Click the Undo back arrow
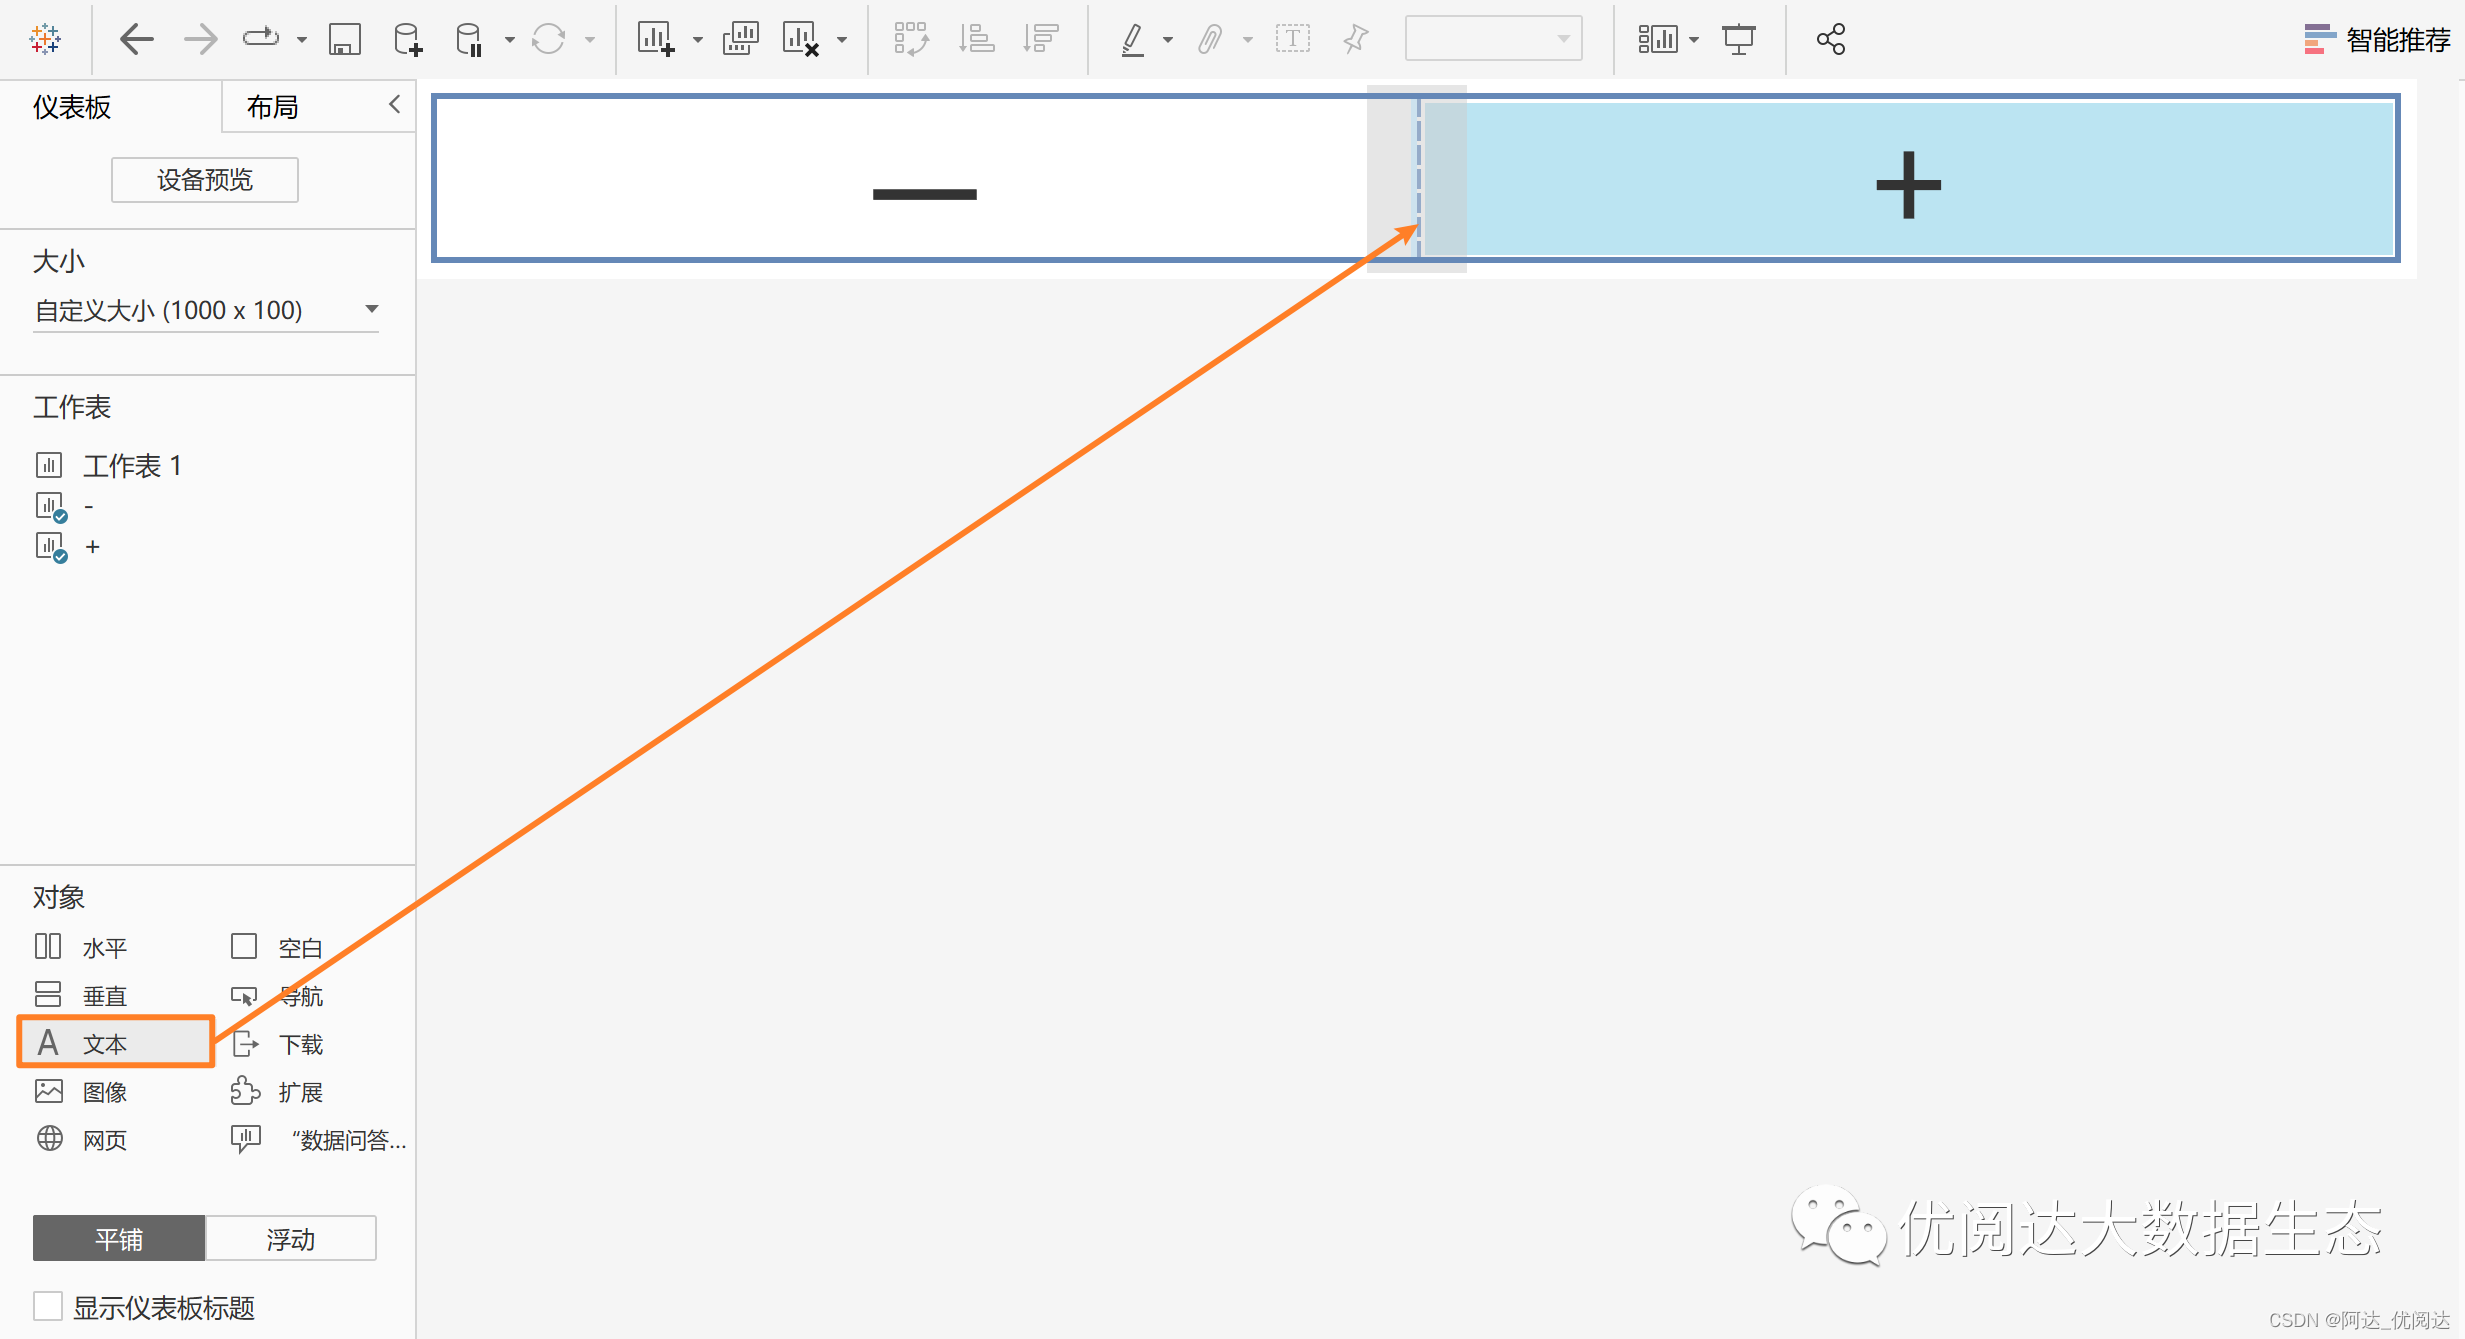 pyautogui.click(x=136, y=40)
